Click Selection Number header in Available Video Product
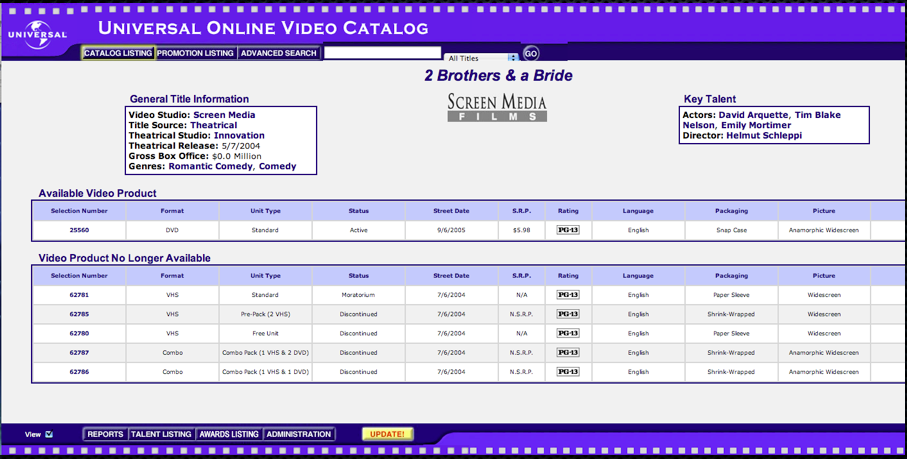 coord(79,211)
